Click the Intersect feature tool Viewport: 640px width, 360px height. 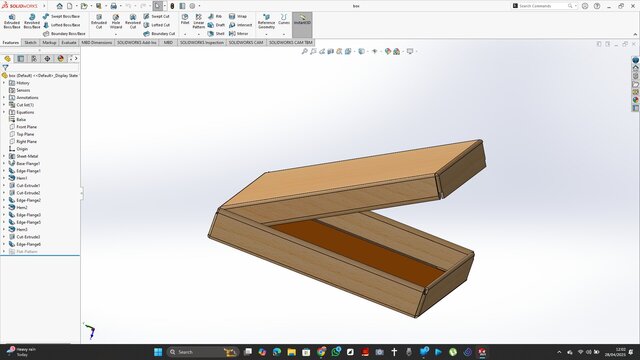pyautogui.click(x=240, y=25)
